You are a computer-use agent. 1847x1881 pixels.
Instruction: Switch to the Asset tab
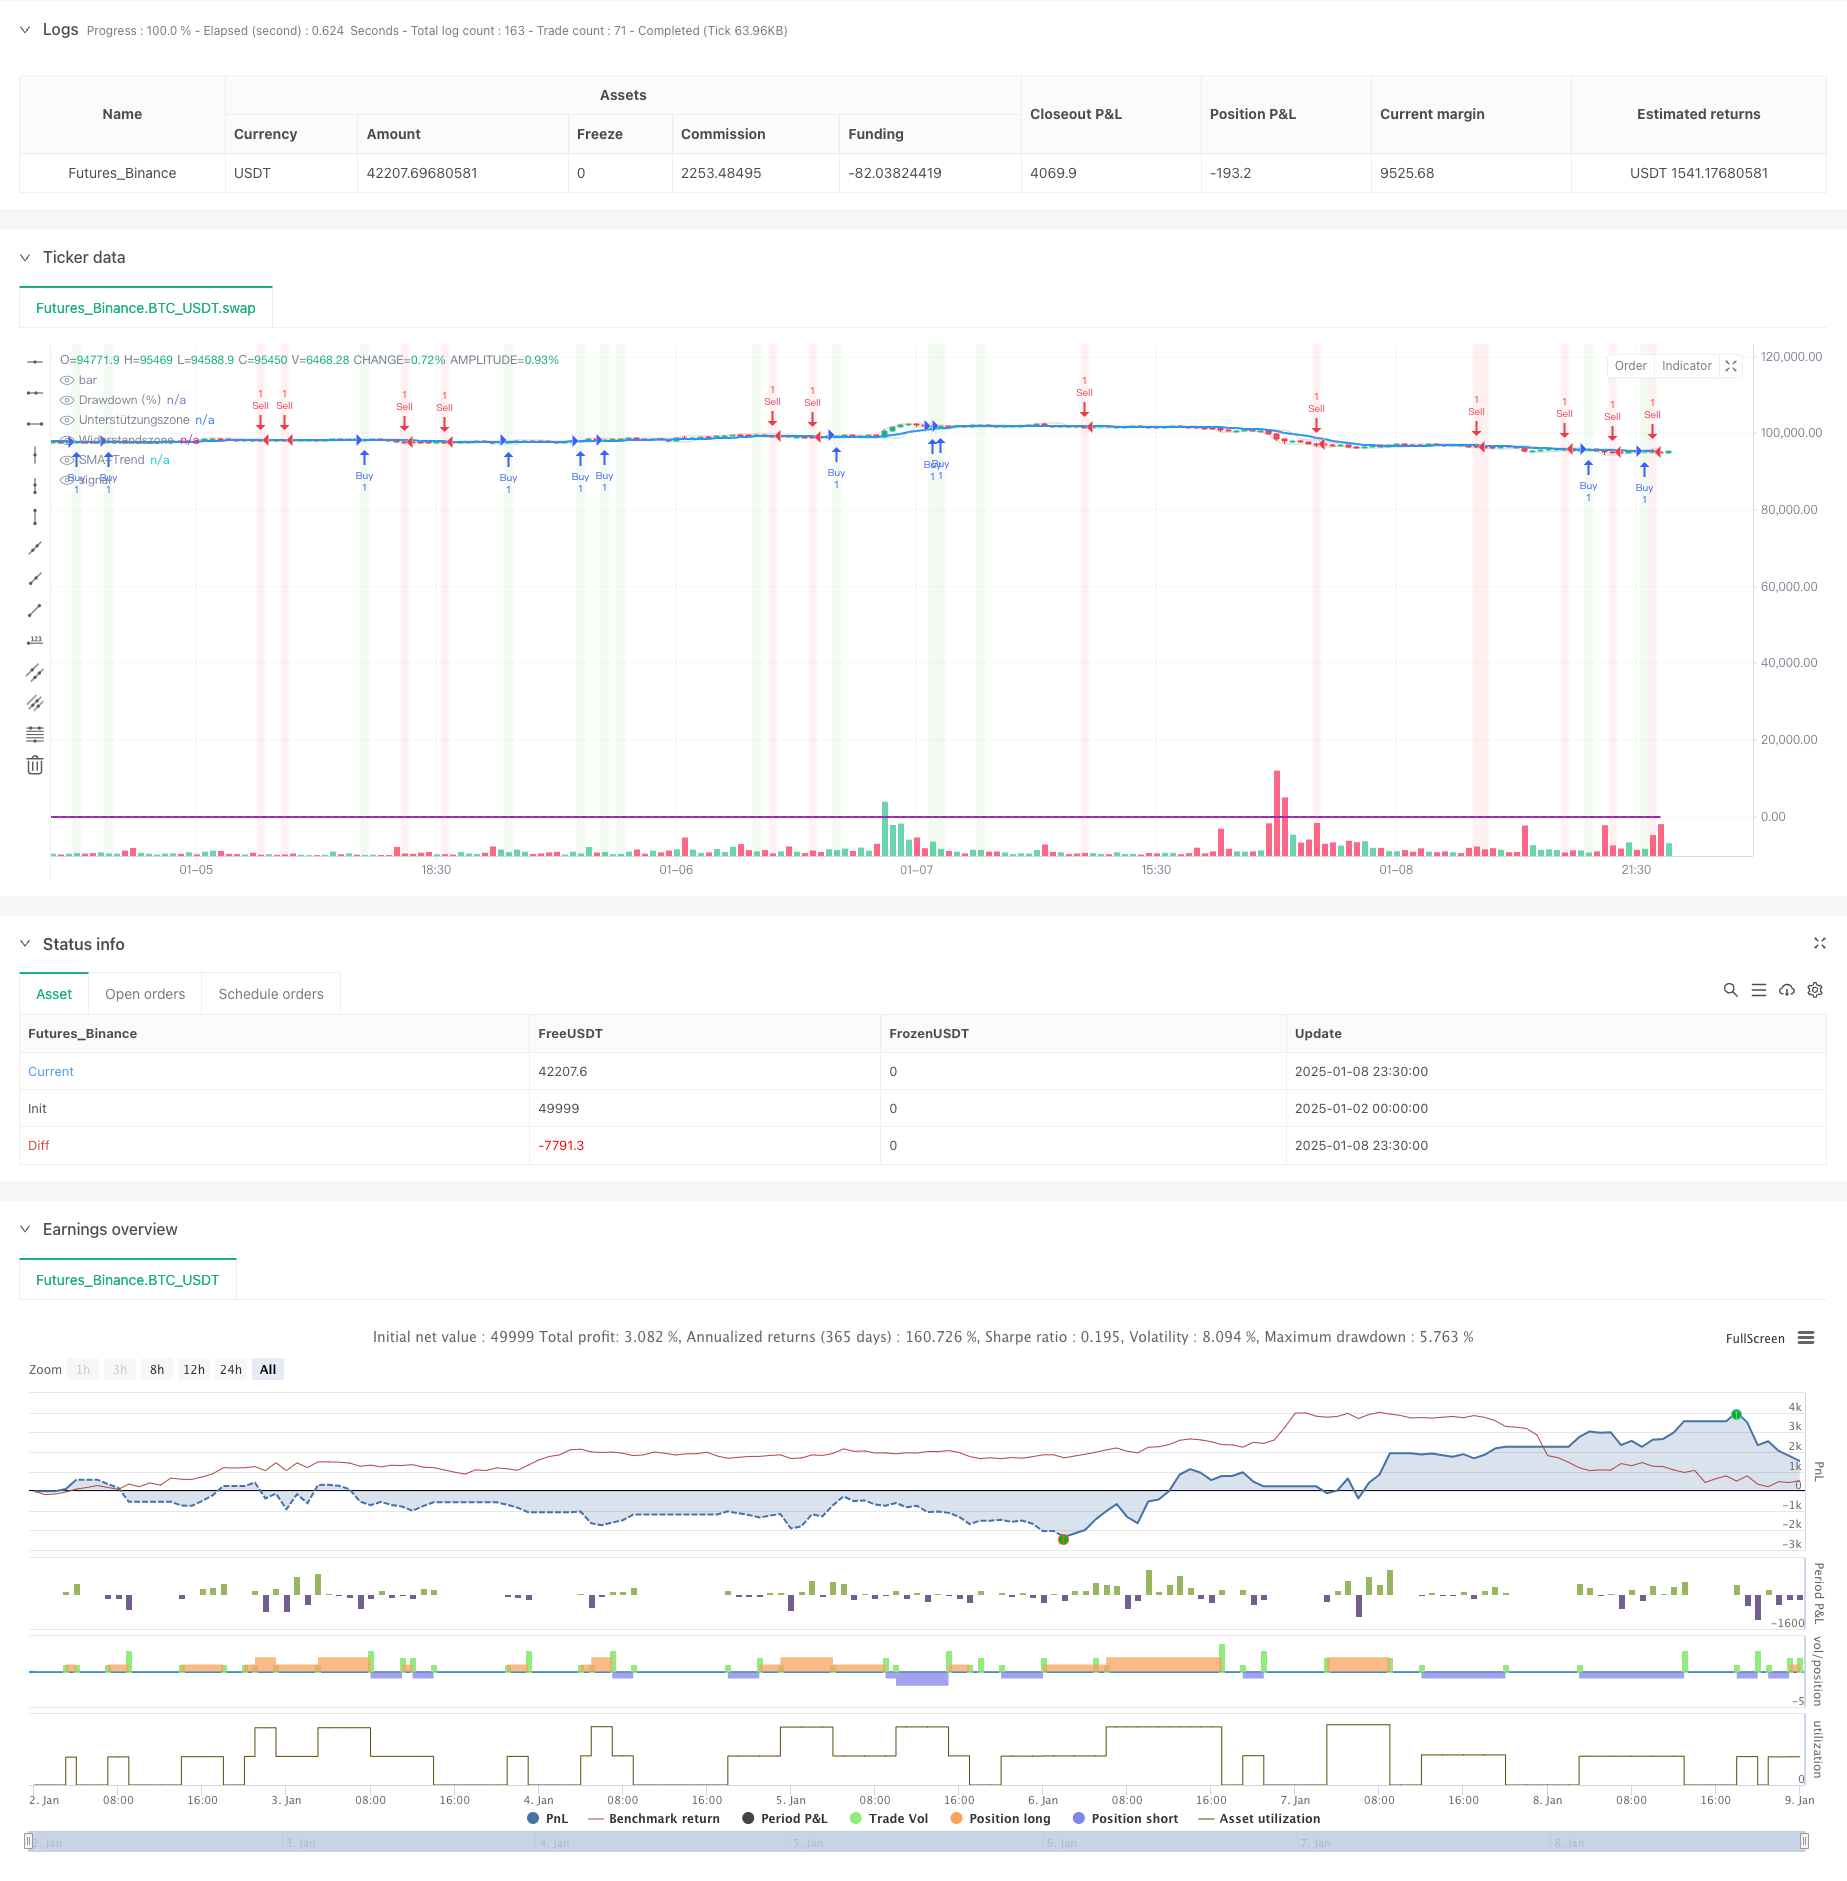[54, 994]
